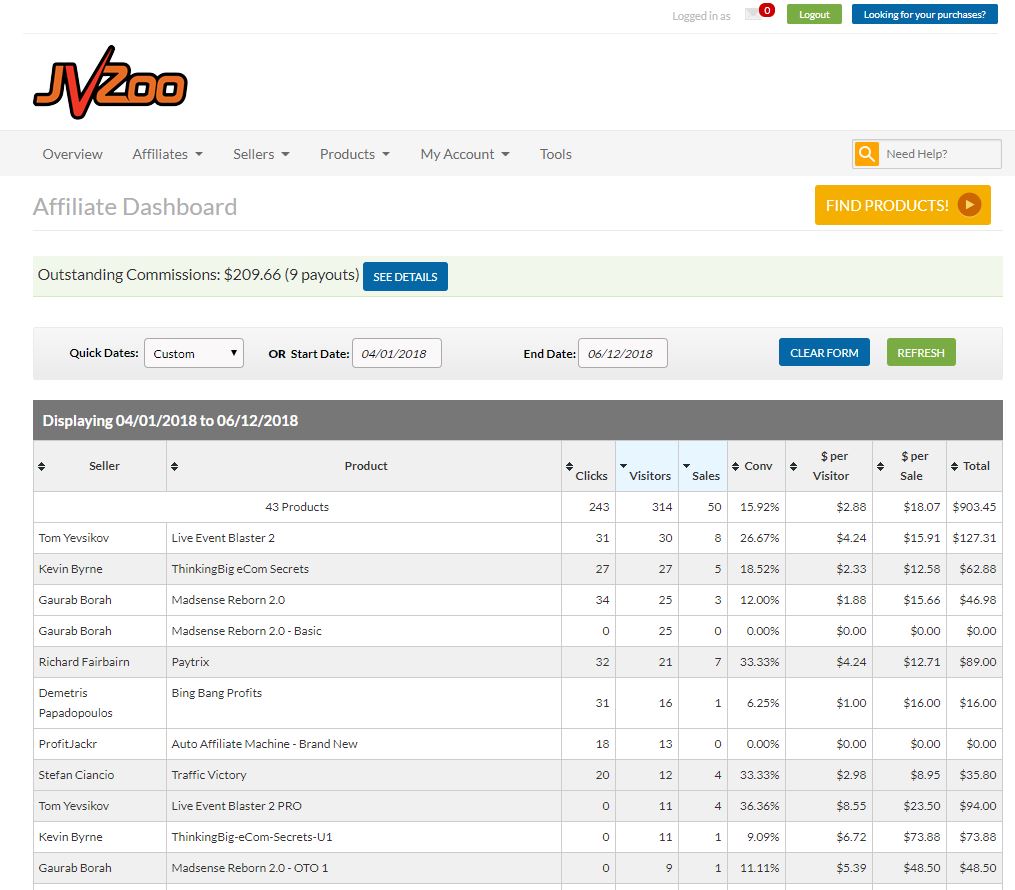Select the Live Event Blaster 2 product

[223, 538]
